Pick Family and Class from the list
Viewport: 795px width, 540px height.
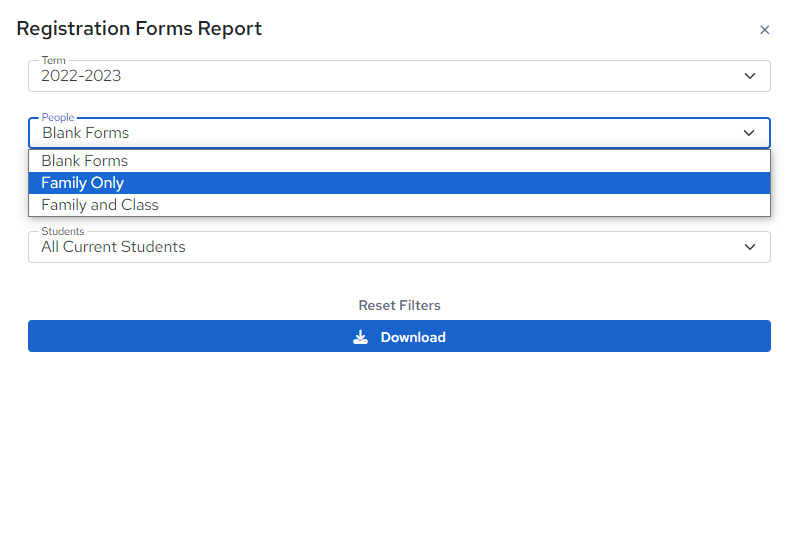pos(399,205)
